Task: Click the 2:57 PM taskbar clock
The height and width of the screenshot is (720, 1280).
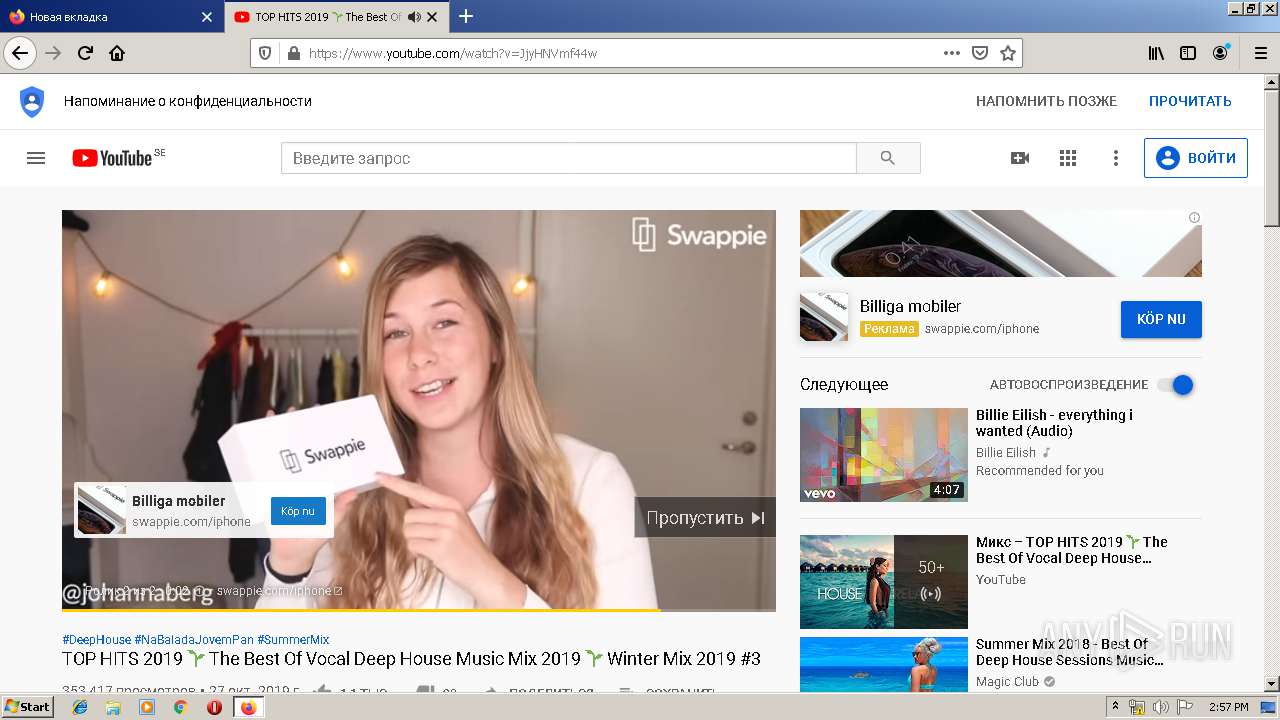Action: [x=1229, y=707]
